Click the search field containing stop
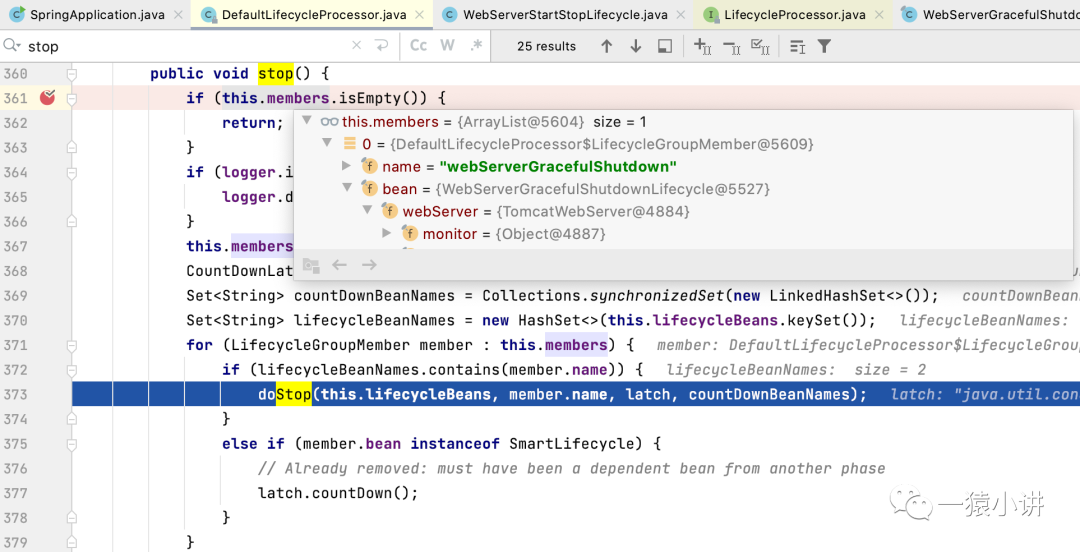 [186, 46]
